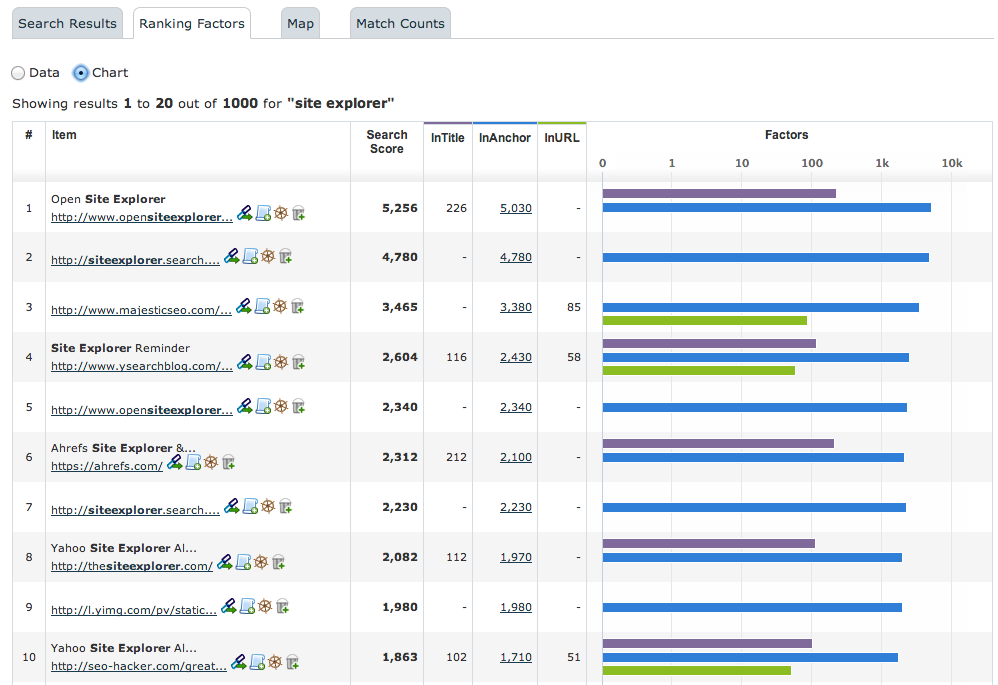Viewport: 998px width, 685px height.
Task: Click bucket icon in row scored 4,780
Action: click(x=286, y=257)
